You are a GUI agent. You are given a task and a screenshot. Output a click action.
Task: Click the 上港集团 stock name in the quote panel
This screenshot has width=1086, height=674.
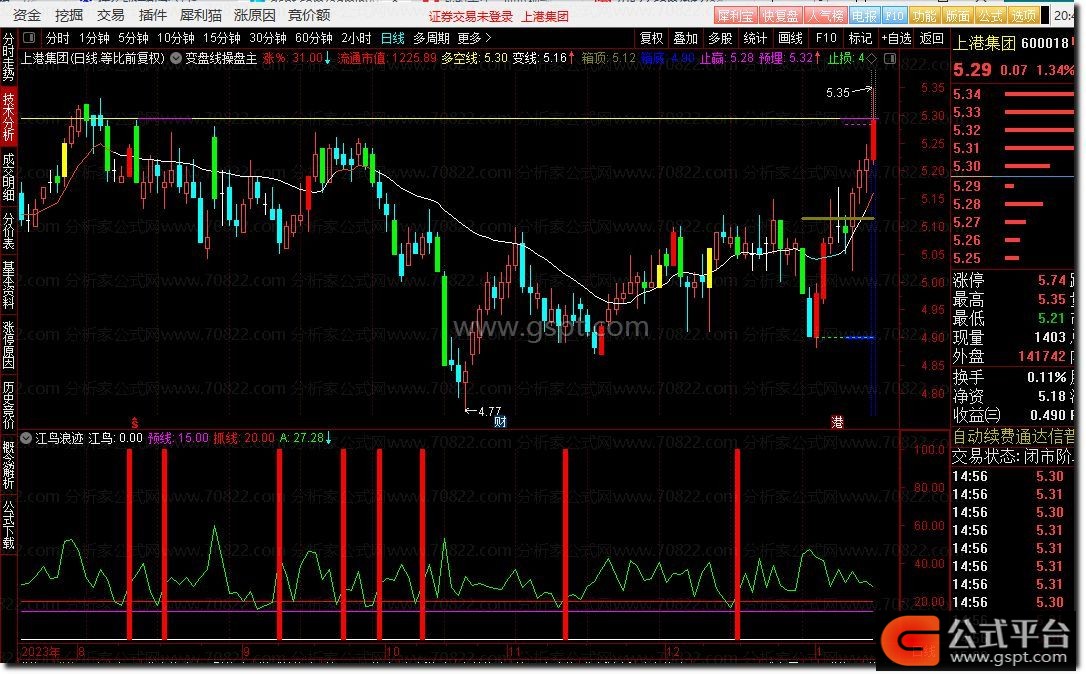coord(986,43)
